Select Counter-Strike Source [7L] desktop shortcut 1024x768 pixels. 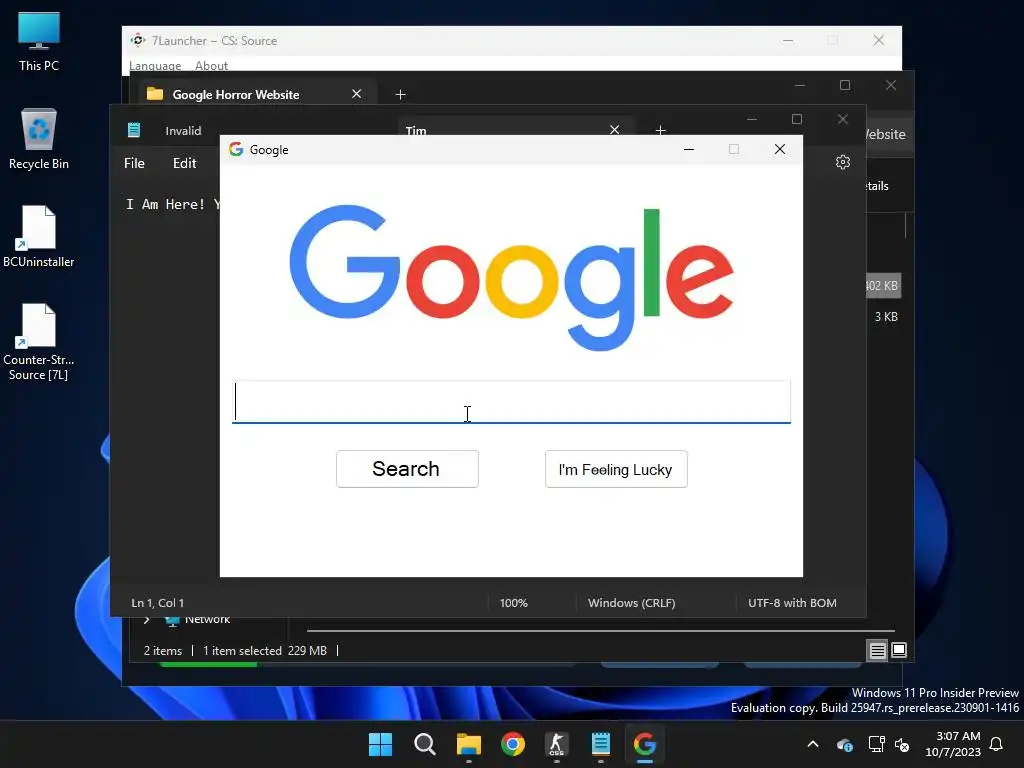click(x=39, y=342)
